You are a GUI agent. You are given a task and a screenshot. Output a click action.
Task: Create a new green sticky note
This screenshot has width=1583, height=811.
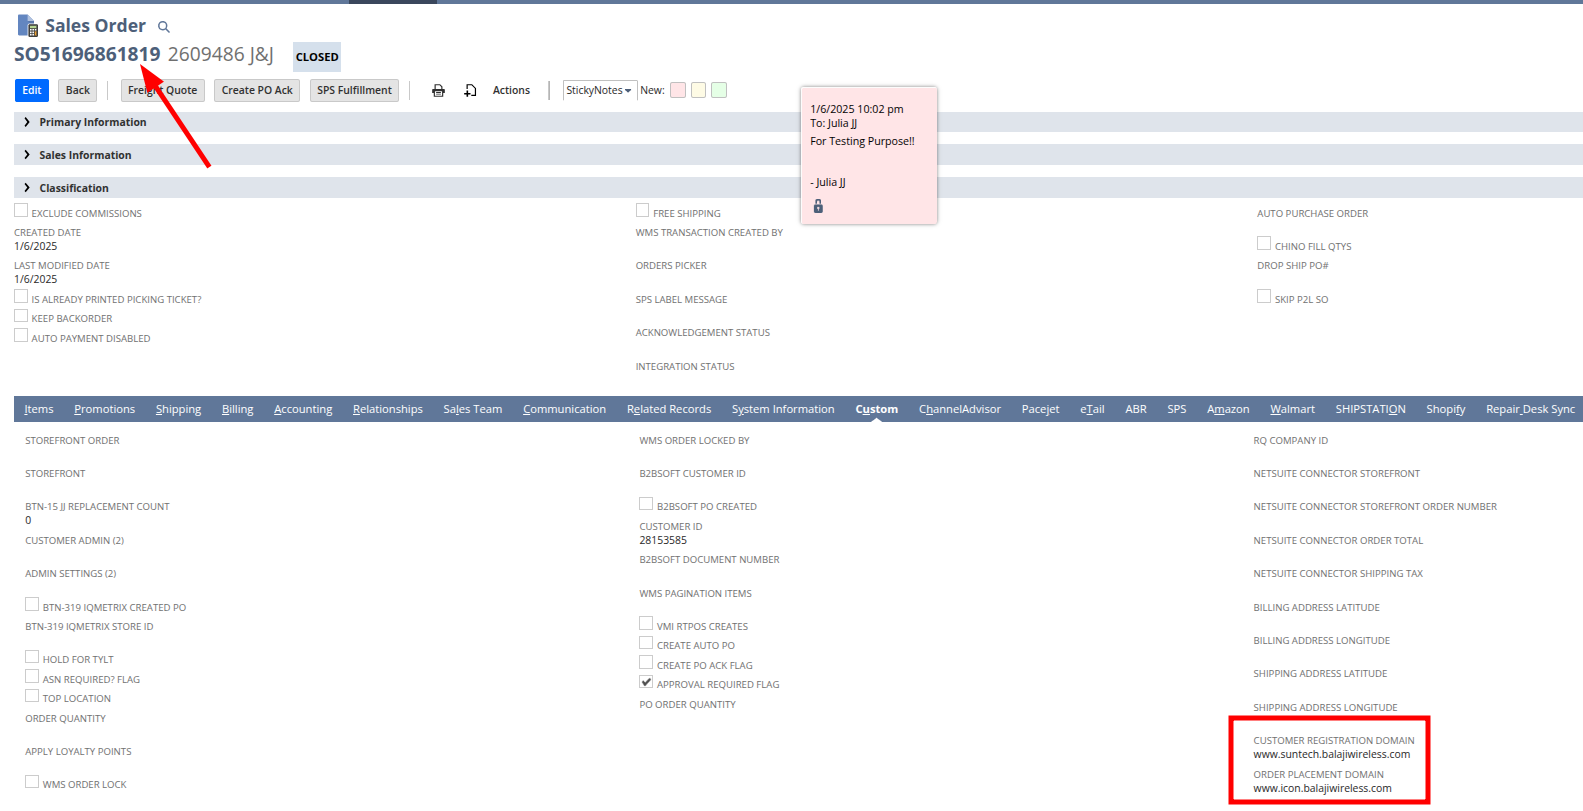point(719,90)
